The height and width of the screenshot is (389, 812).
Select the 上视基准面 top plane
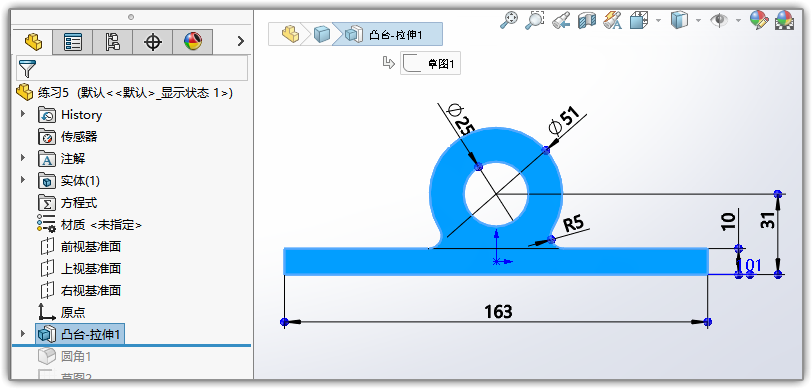(80, 268)
